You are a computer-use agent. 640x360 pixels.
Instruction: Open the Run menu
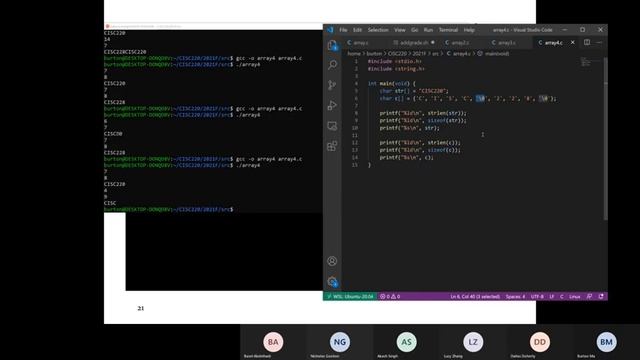point(428,30)
